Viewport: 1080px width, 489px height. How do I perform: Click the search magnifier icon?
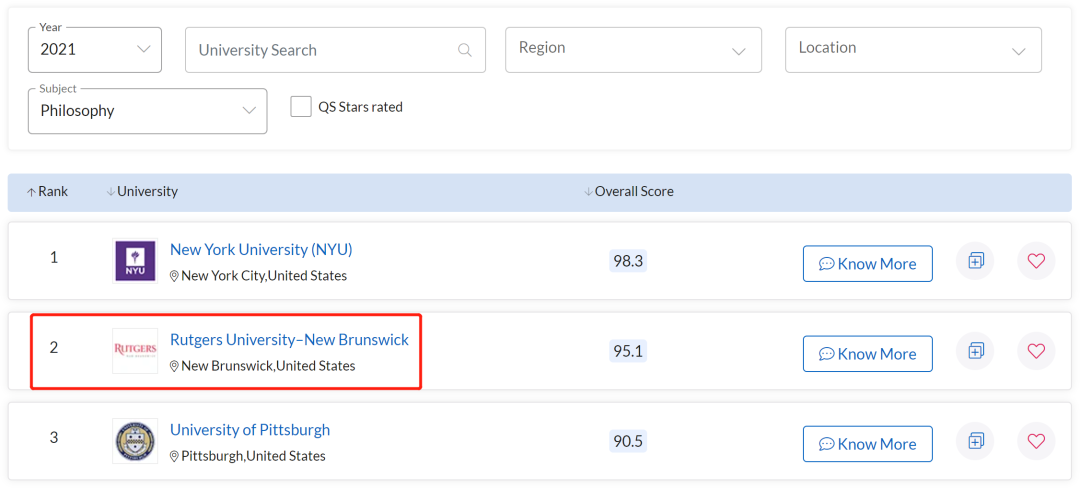(464, 50)
